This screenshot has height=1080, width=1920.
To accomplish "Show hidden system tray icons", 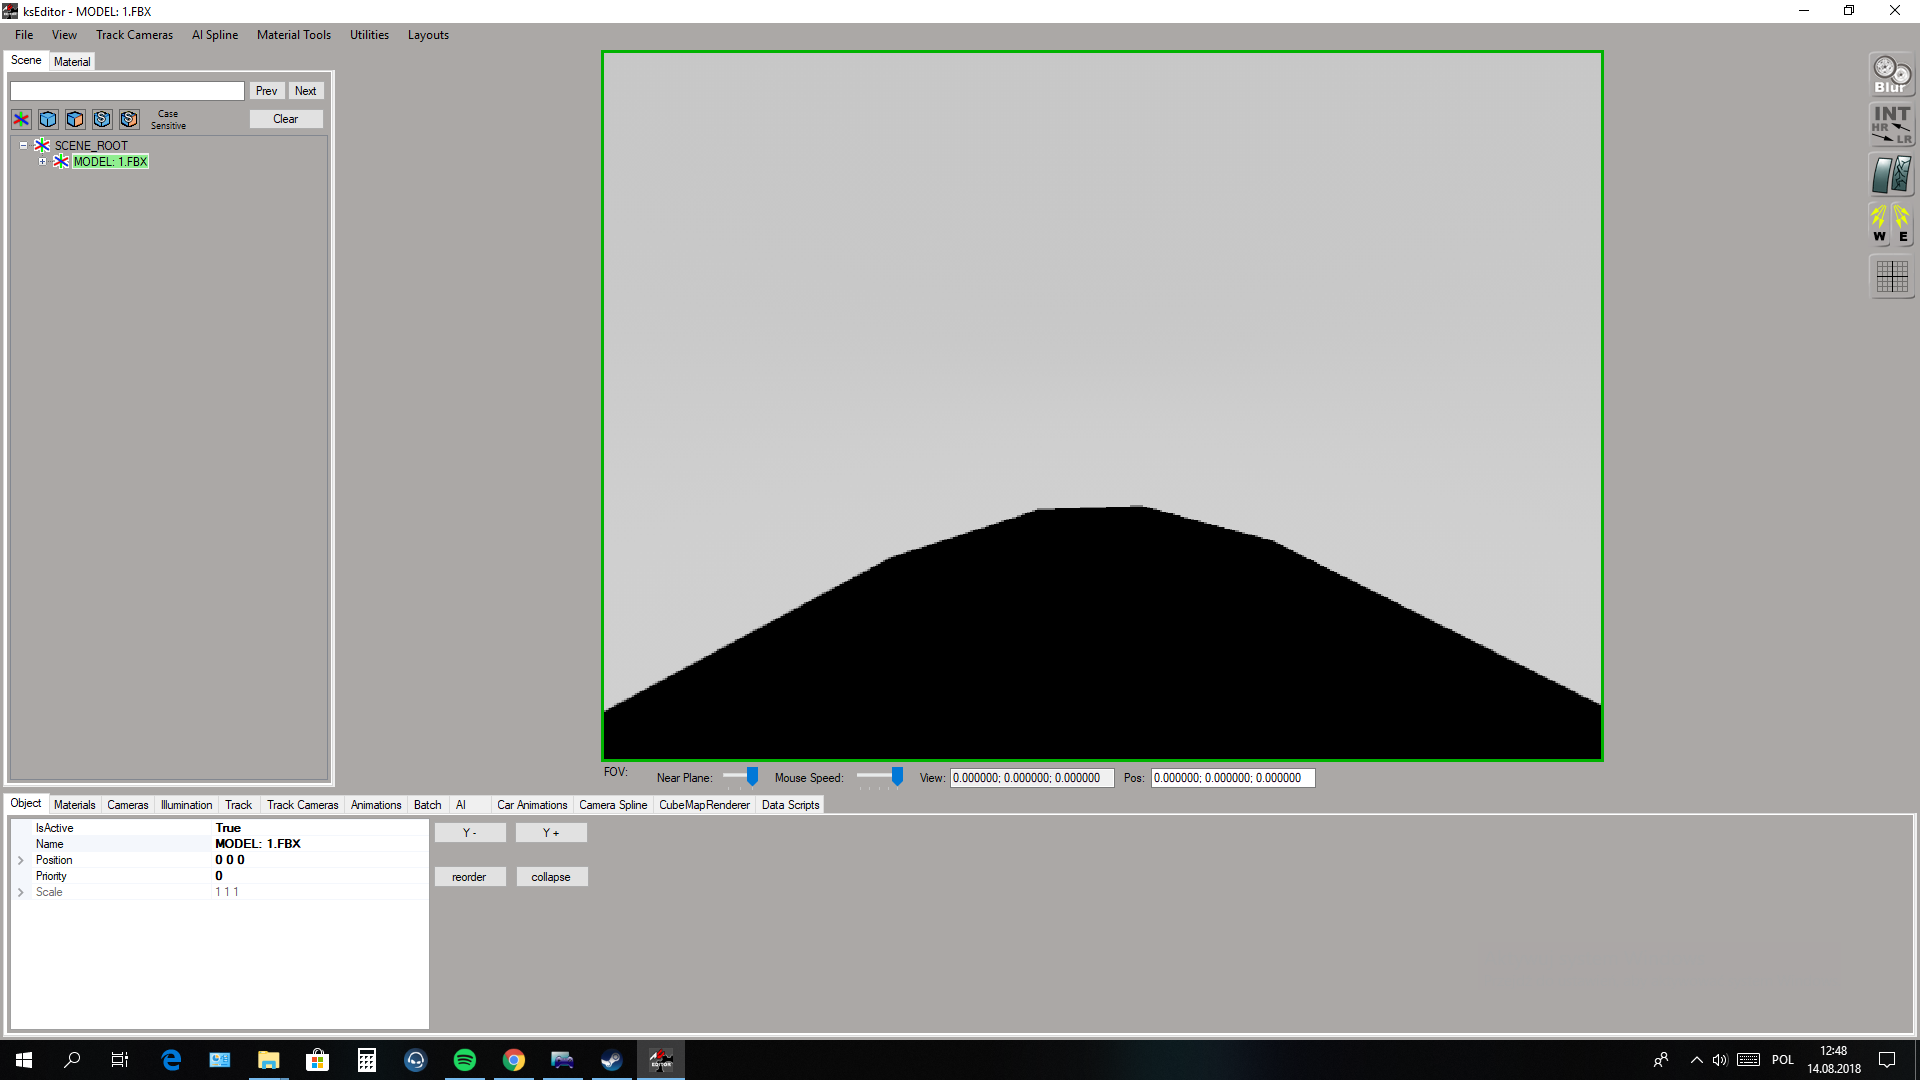I will tap(1696, 1060).
